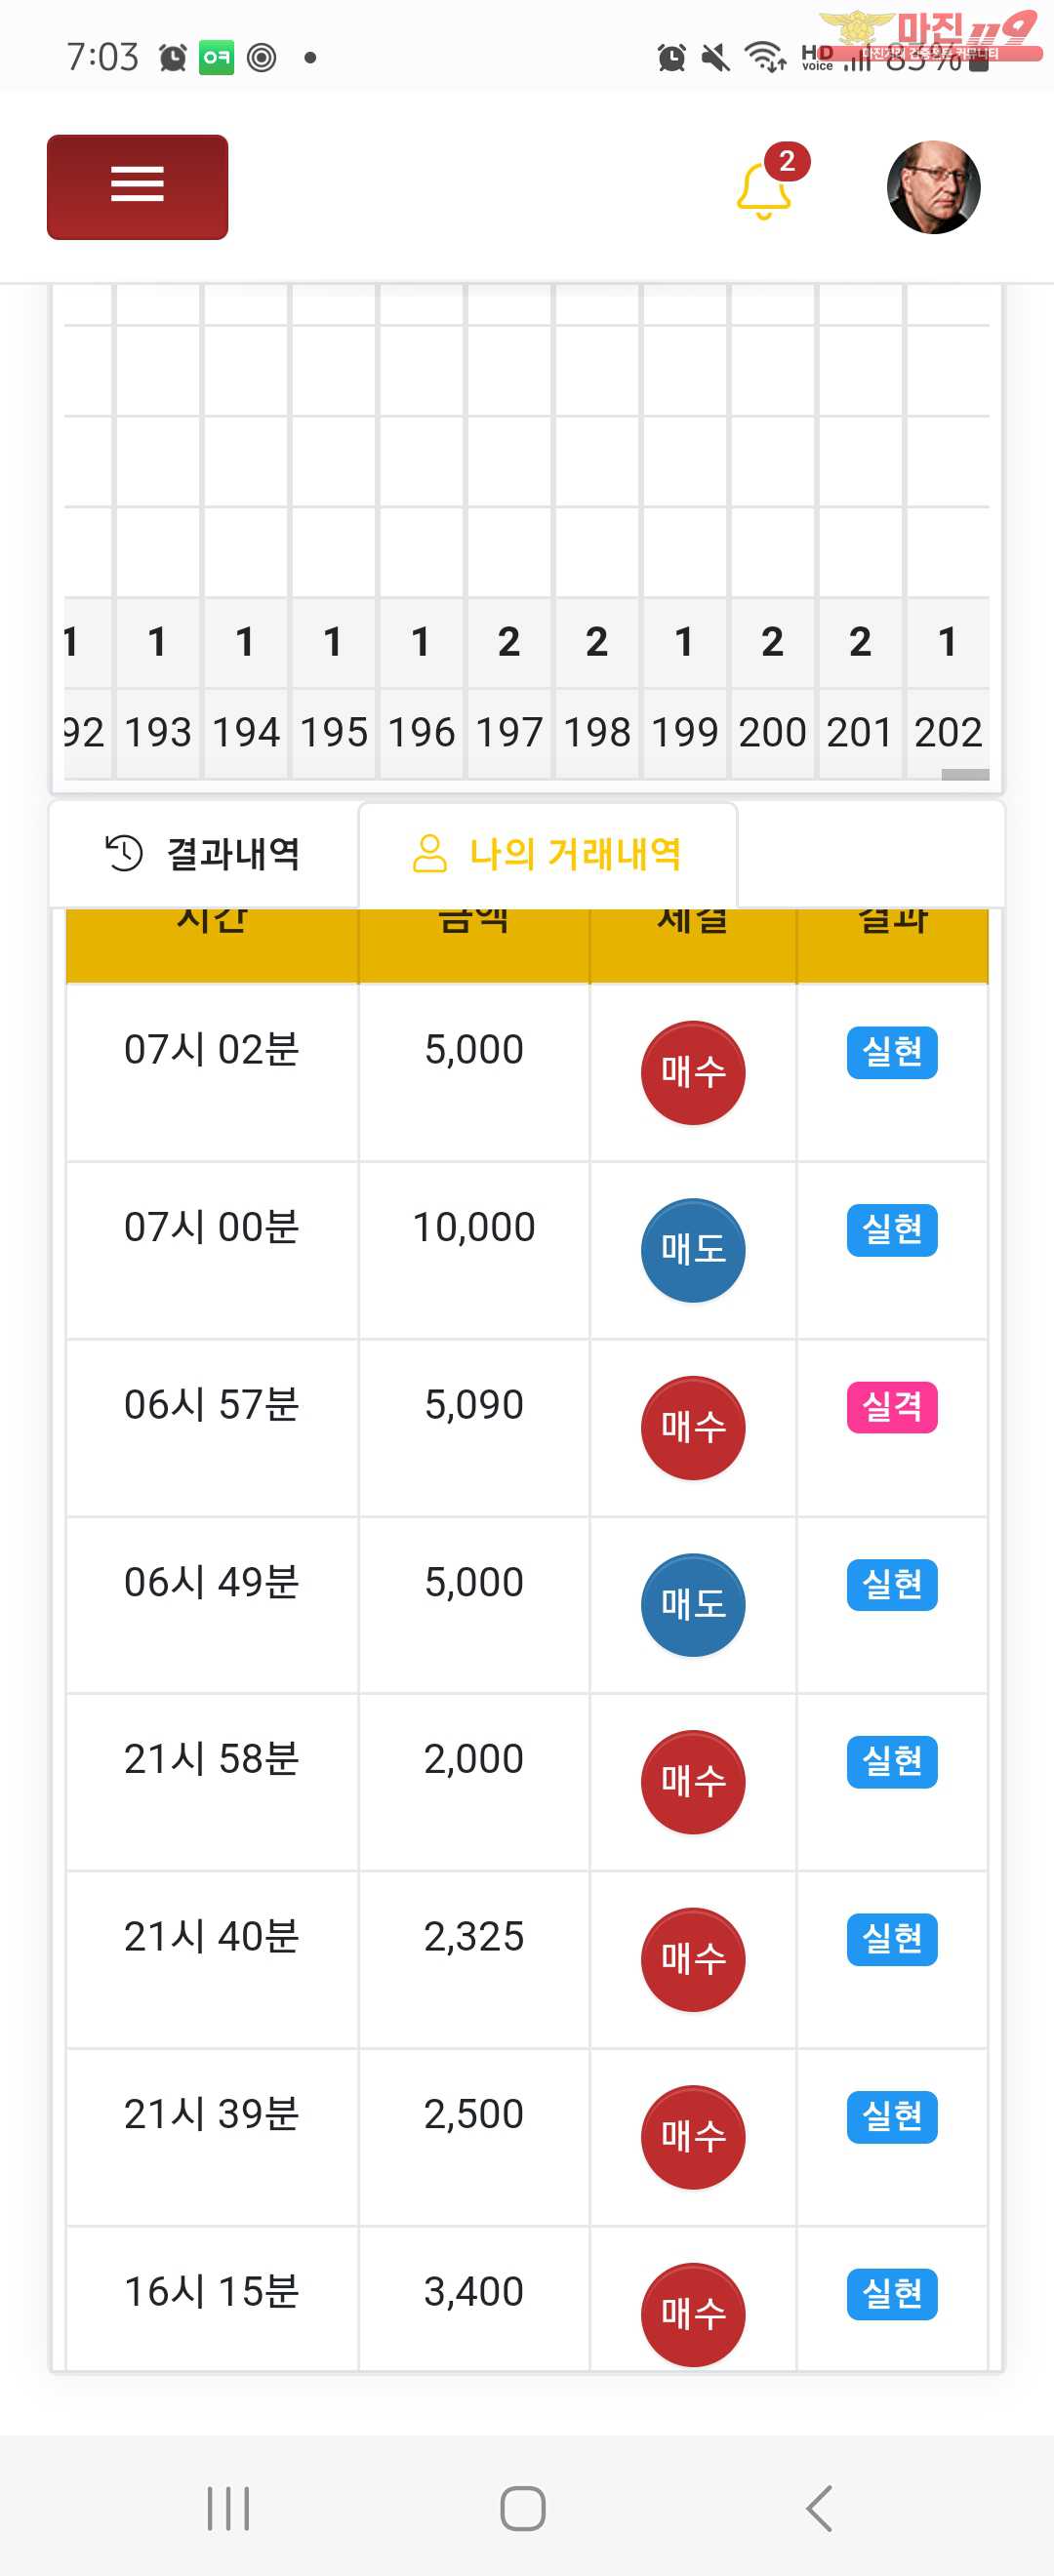Click the 실현 label for 07시 02분
1054x2576 pixels.
892,1052
